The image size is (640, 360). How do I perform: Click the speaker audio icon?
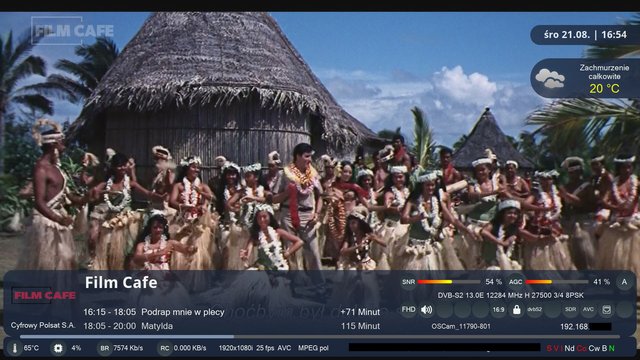[427, 310]
